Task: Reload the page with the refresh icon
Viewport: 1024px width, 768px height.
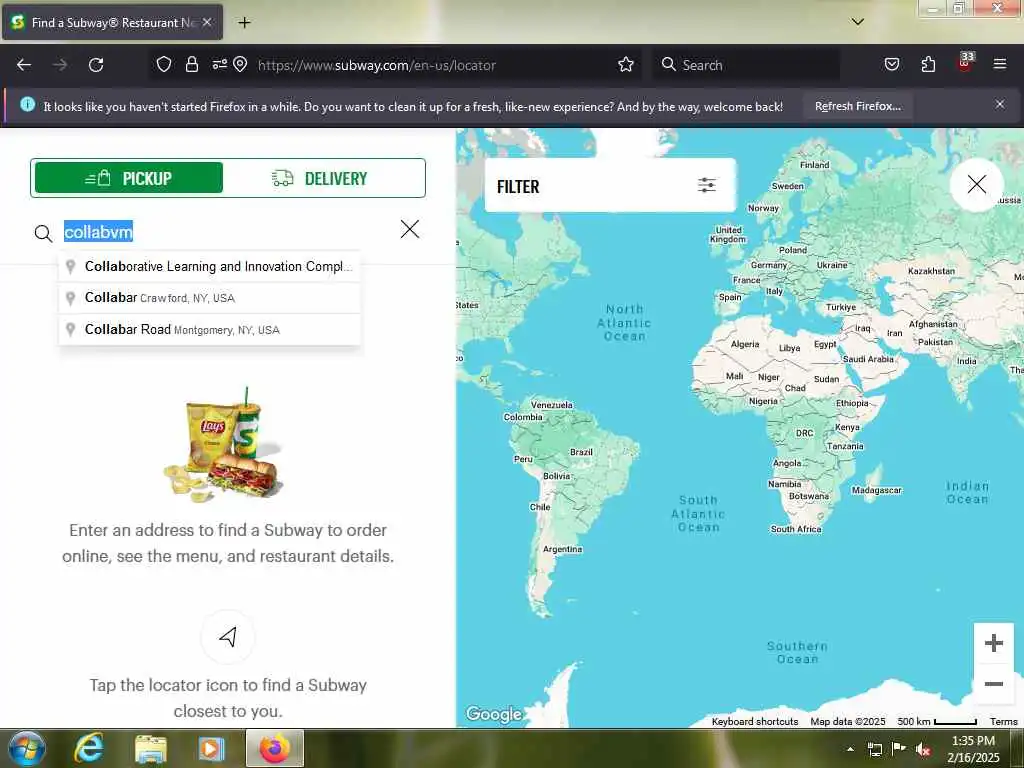Action: point(96,65)
